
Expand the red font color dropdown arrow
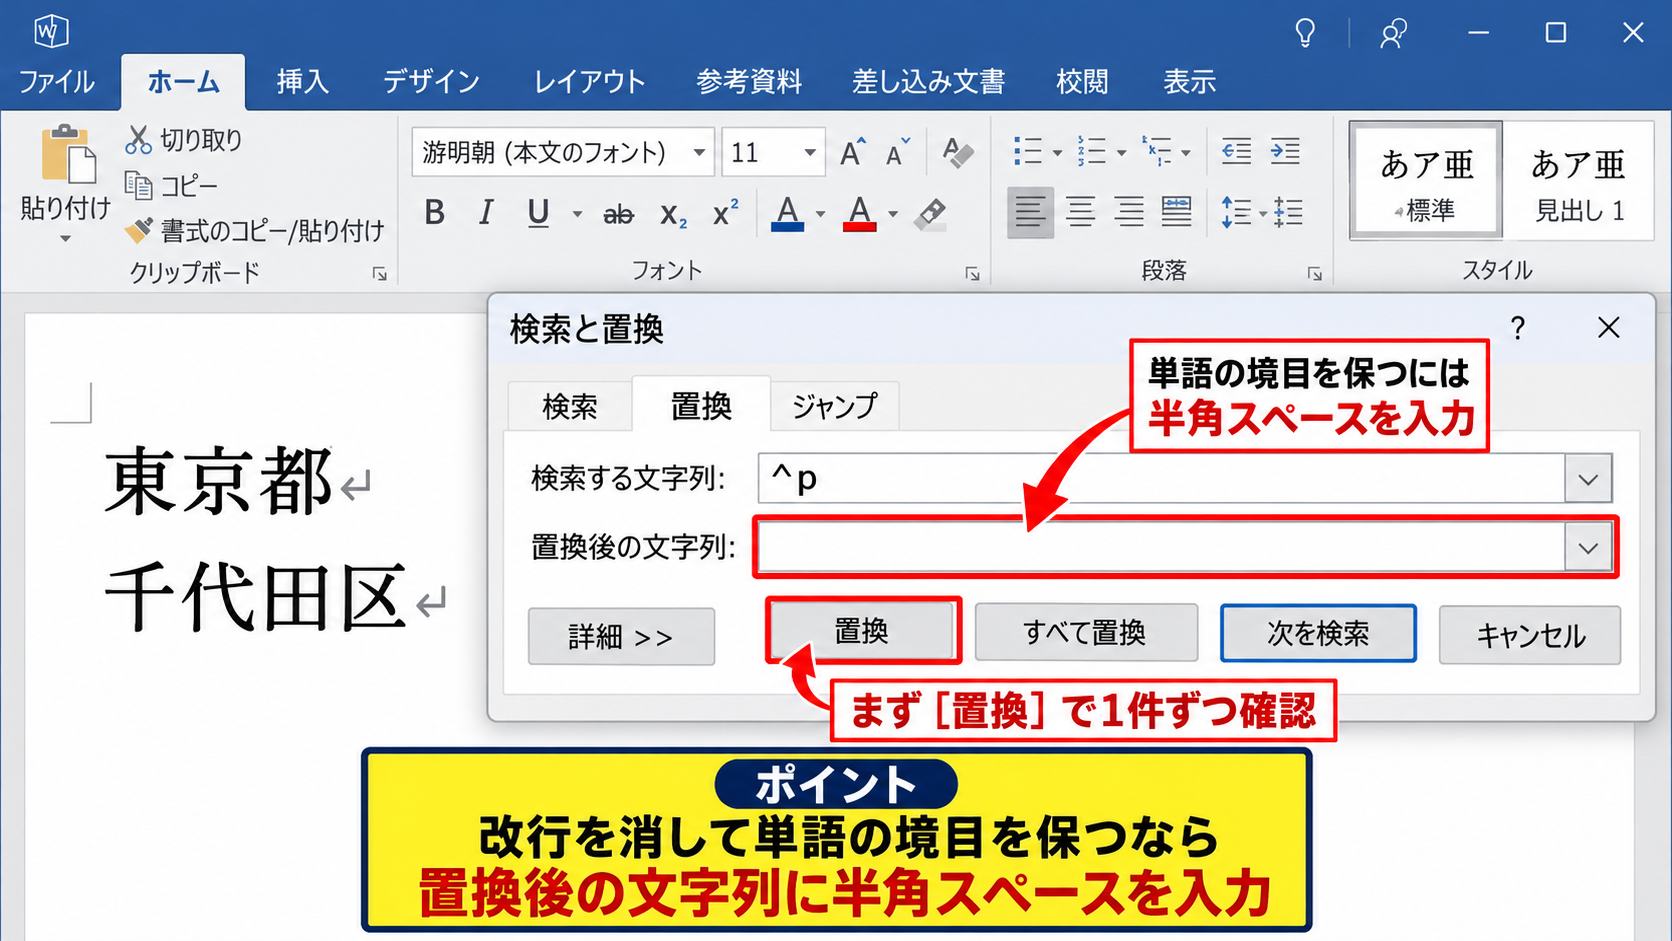[x=893, y=214]
